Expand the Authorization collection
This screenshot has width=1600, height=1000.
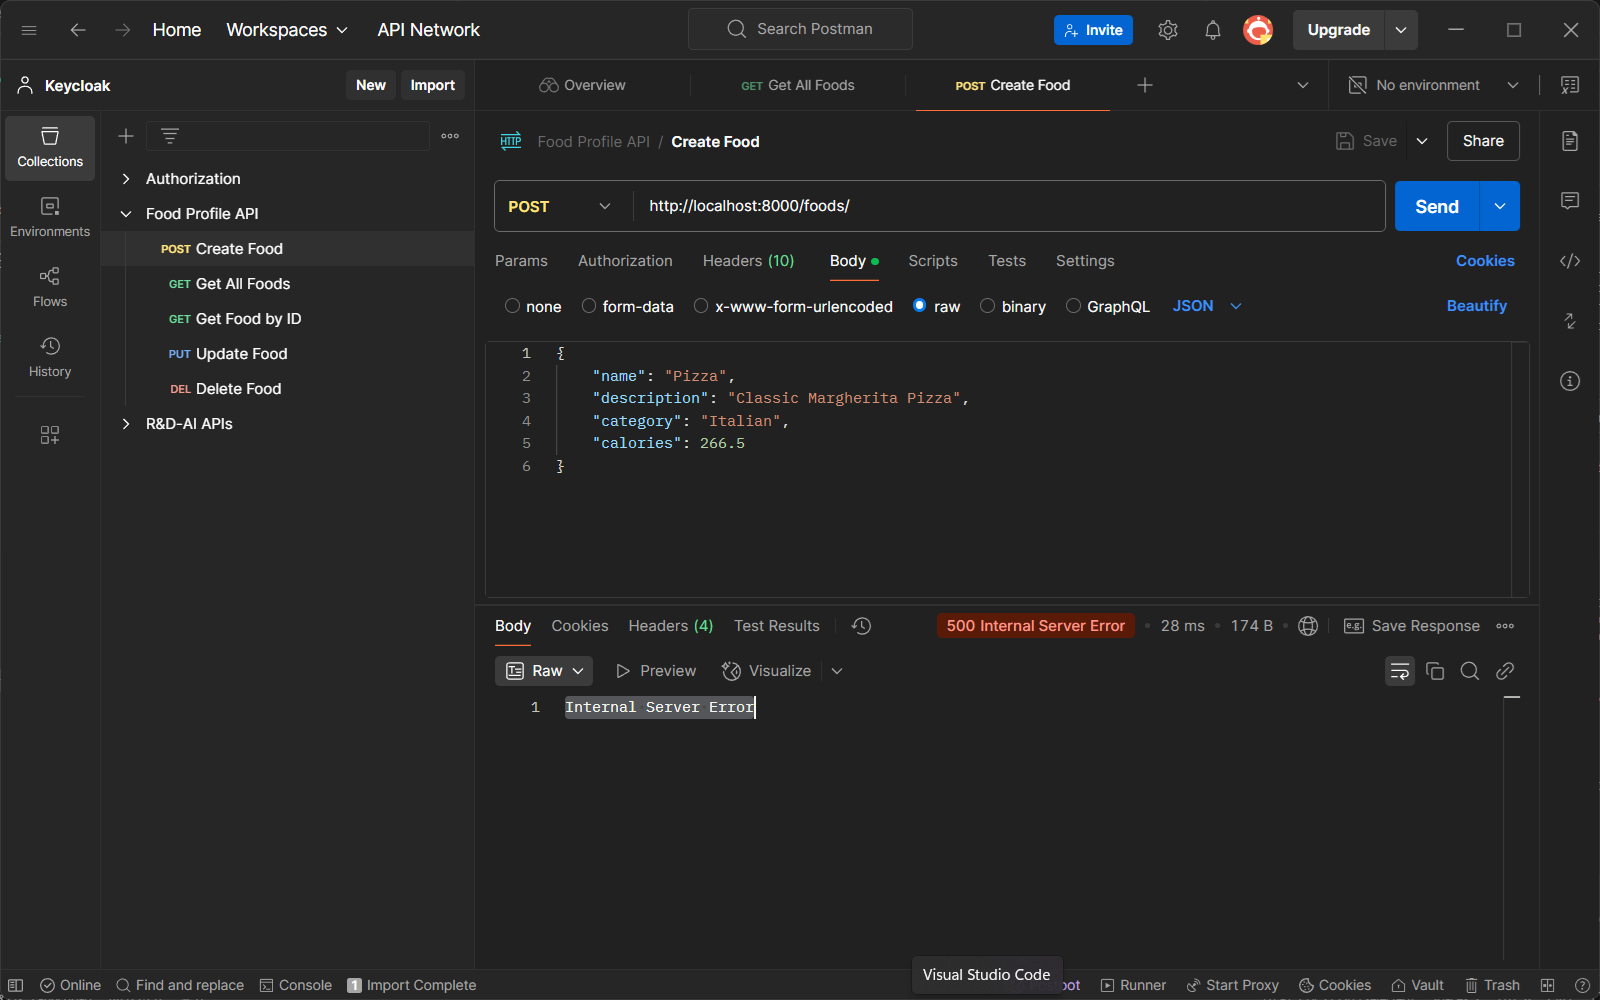coord(126,179)
